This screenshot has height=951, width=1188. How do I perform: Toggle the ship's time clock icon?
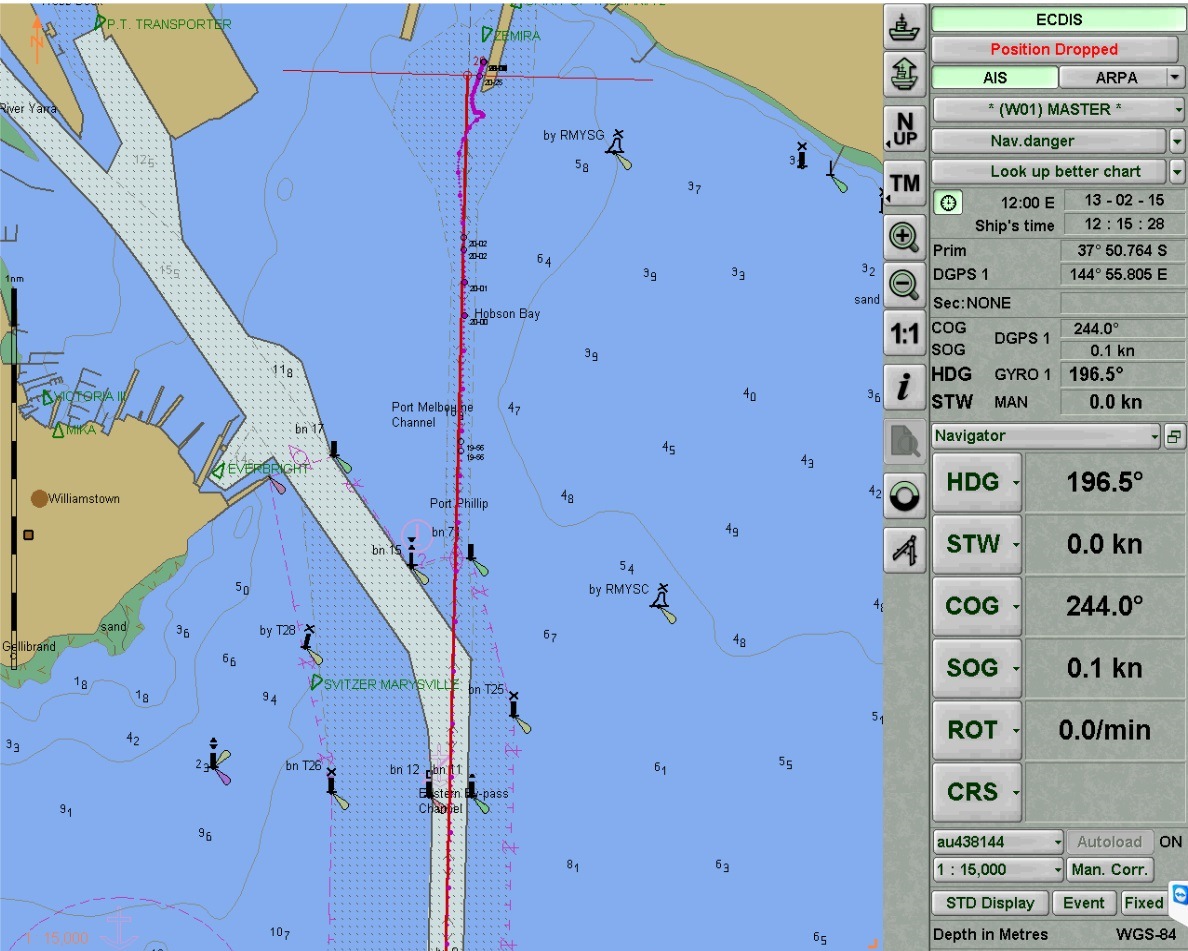[948, 203]
